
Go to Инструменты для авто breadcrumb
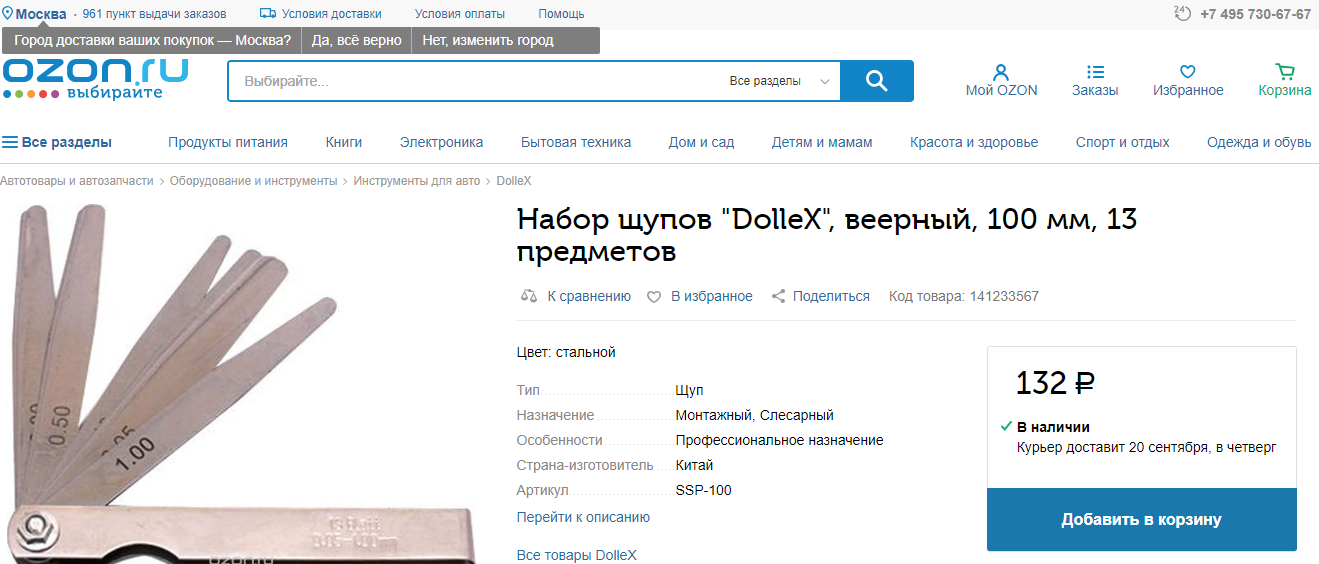(416, 181)
